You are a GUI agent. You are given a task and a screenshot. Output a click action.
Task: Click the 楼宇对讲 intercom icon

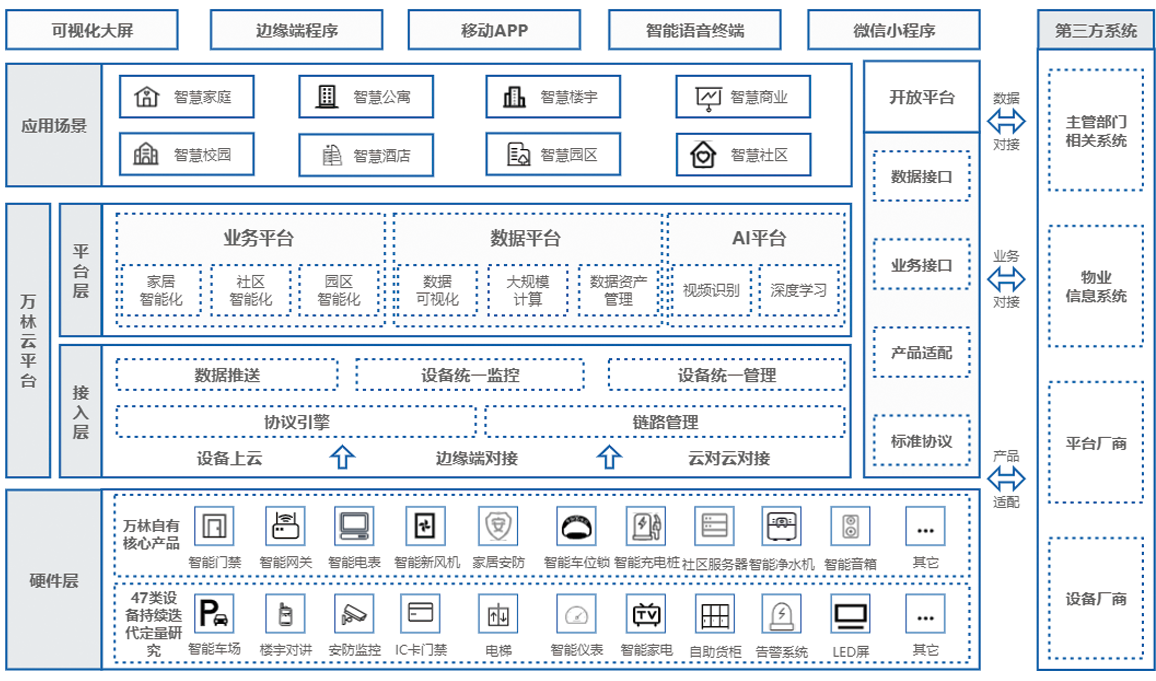coord(285,614)
